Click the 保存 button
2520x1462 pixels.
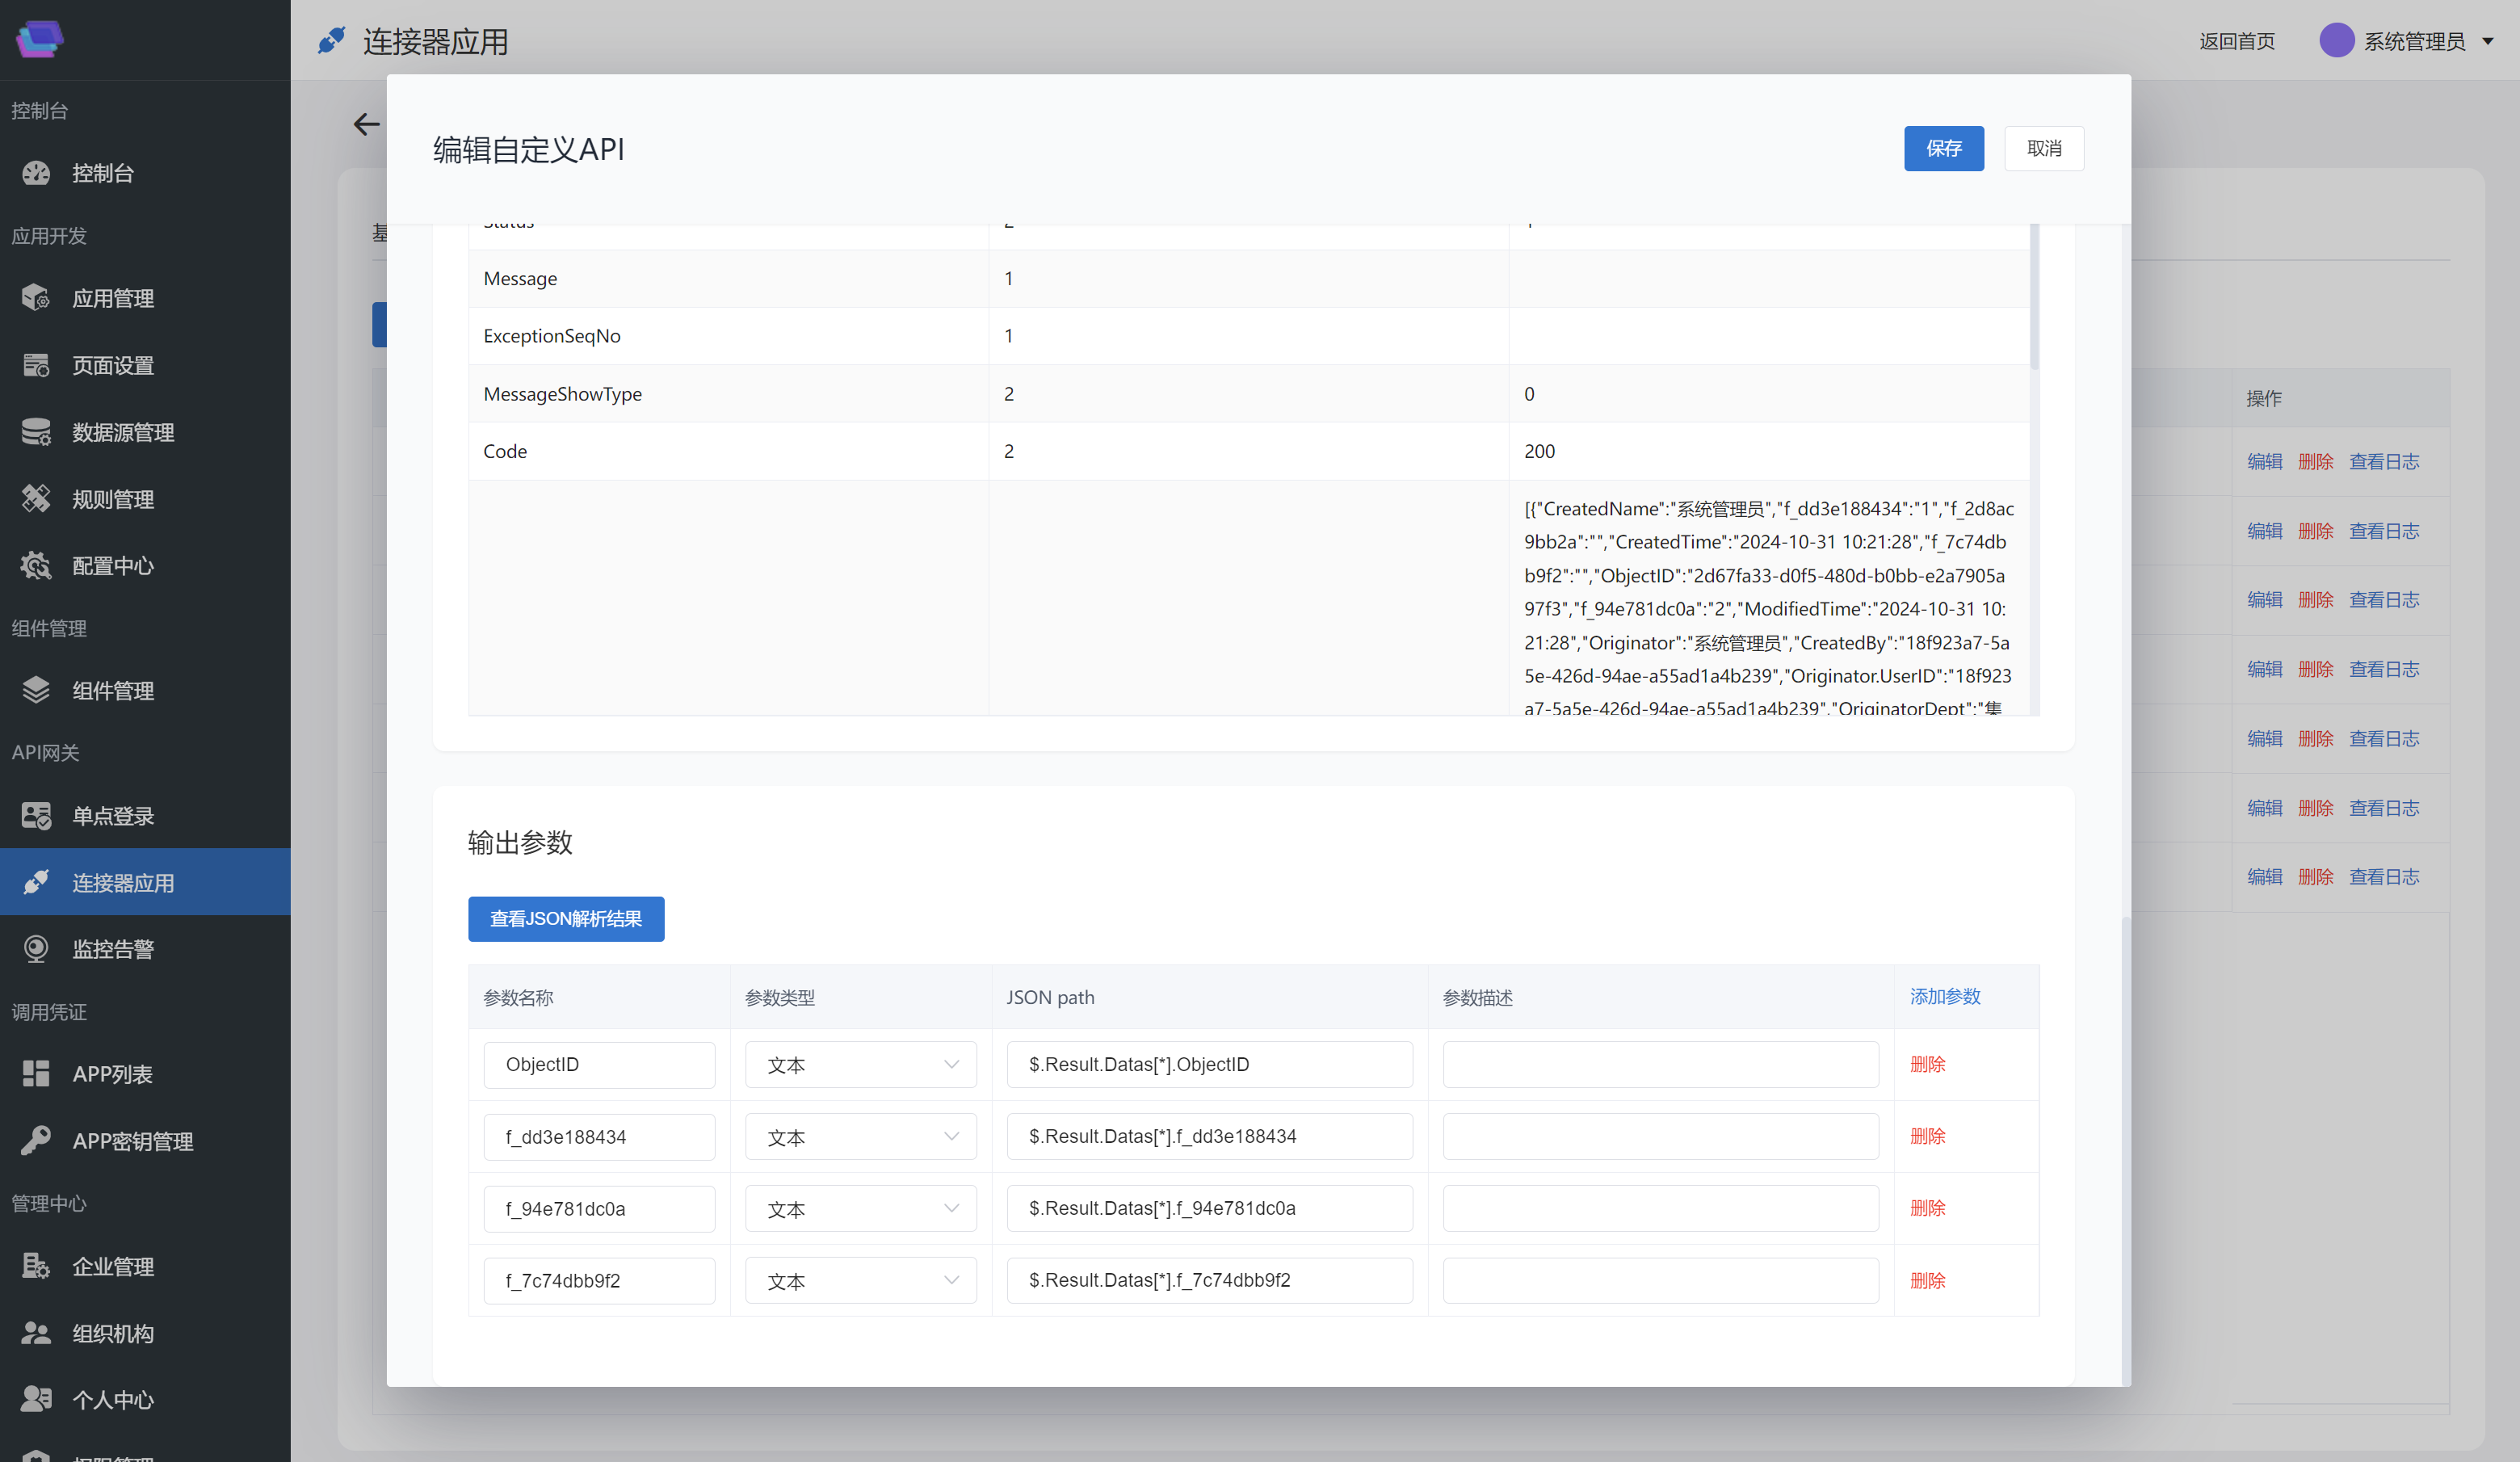point(1943,148)
